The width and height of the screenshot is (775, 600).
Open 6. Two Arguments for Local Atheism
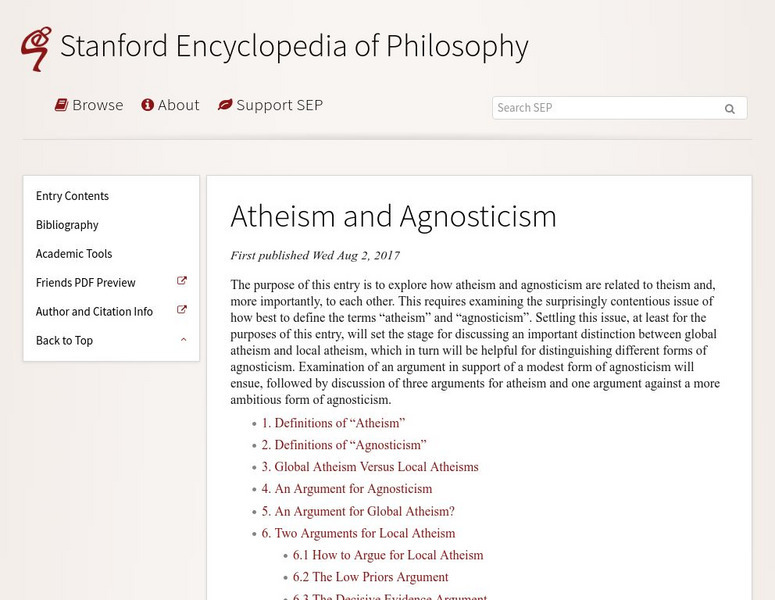358,533
